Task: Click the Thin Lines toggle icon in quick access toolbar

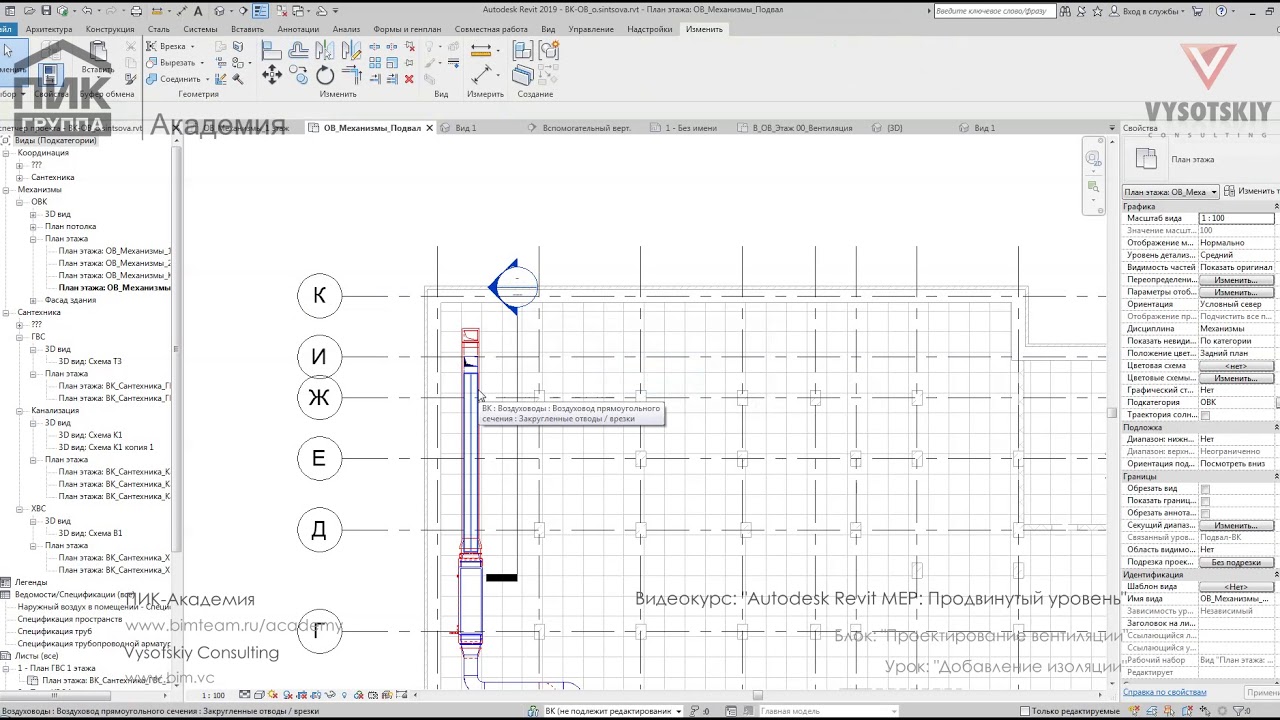Action: (260, 11)
